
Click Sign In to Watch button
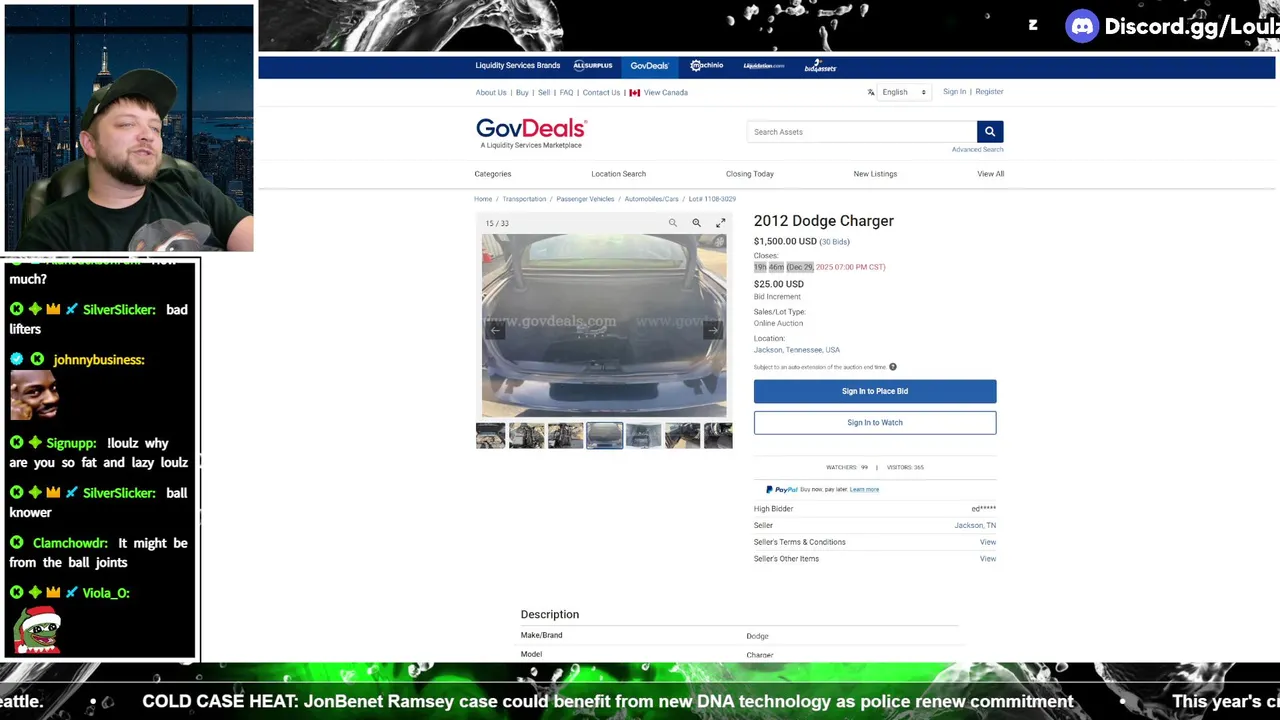[875, 422]
